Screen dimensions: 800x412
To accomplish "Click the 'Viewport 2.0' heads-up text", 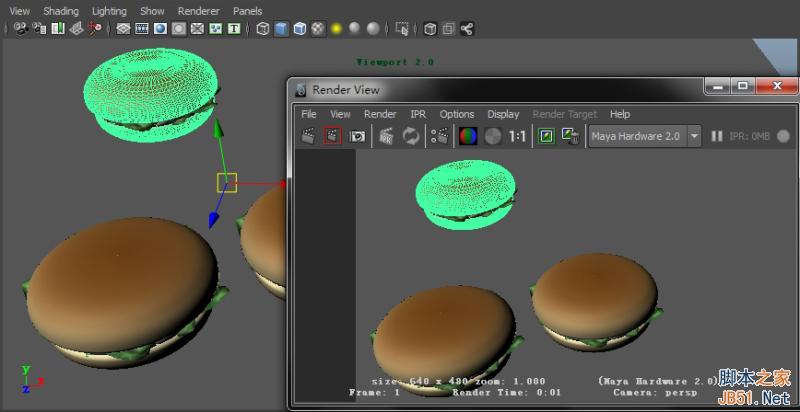I will [x=395, y=62].
